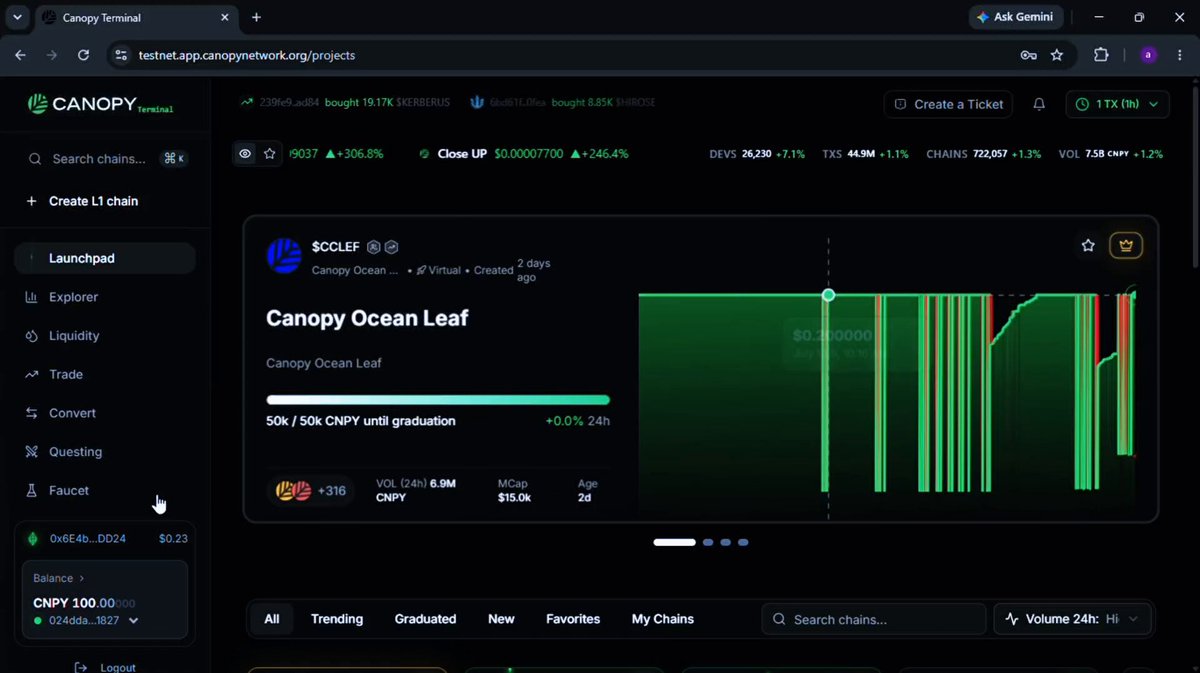The width and height of the screenshot is (1200, 673).
Task: Click the $CCLEF round token avatar
Action: (284, 256)
